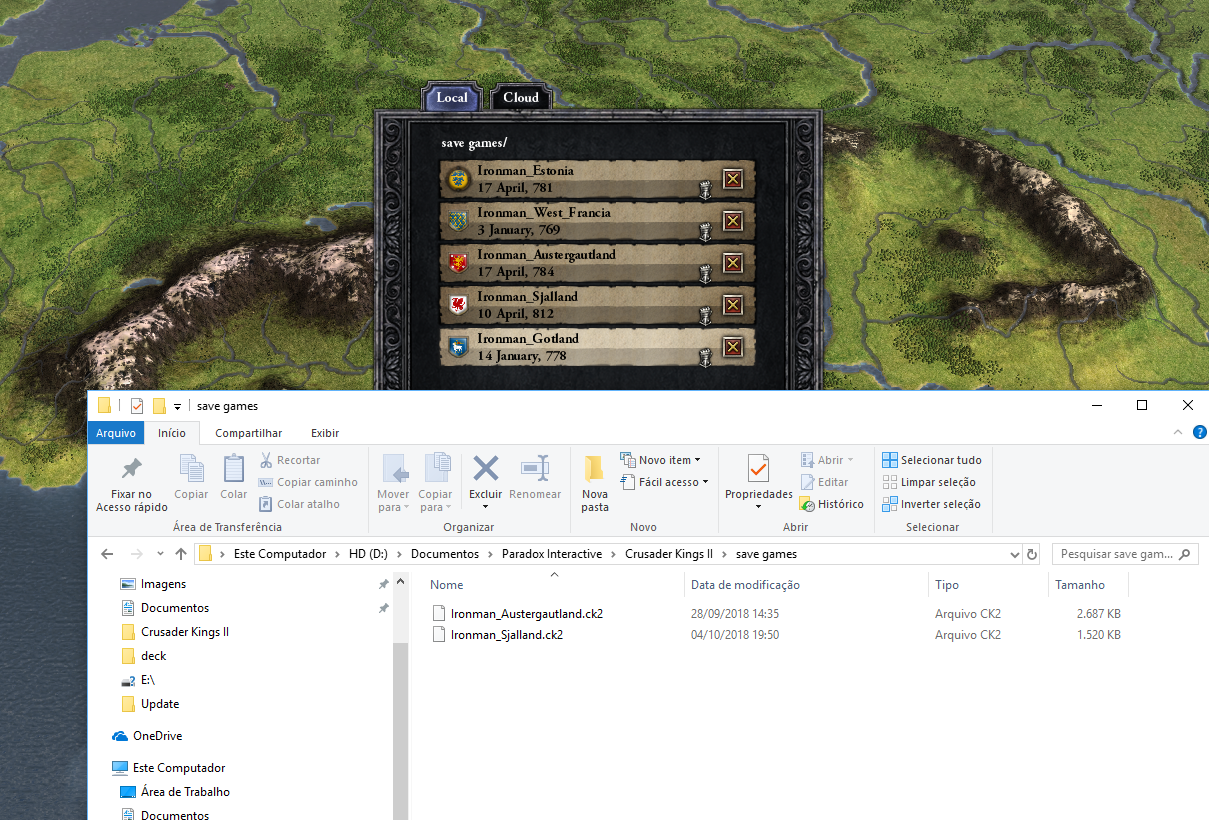Image resolution: width=1209 pixels, height=820 pixels.
Task: Select the Início ribbon tab
Action: (x=171, y=433)
